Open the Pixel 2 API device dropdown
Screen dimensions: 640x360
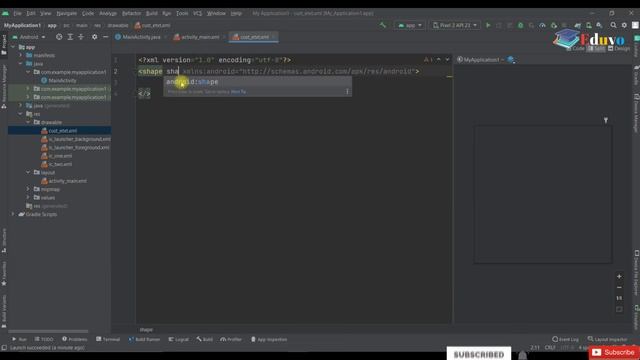454,25
